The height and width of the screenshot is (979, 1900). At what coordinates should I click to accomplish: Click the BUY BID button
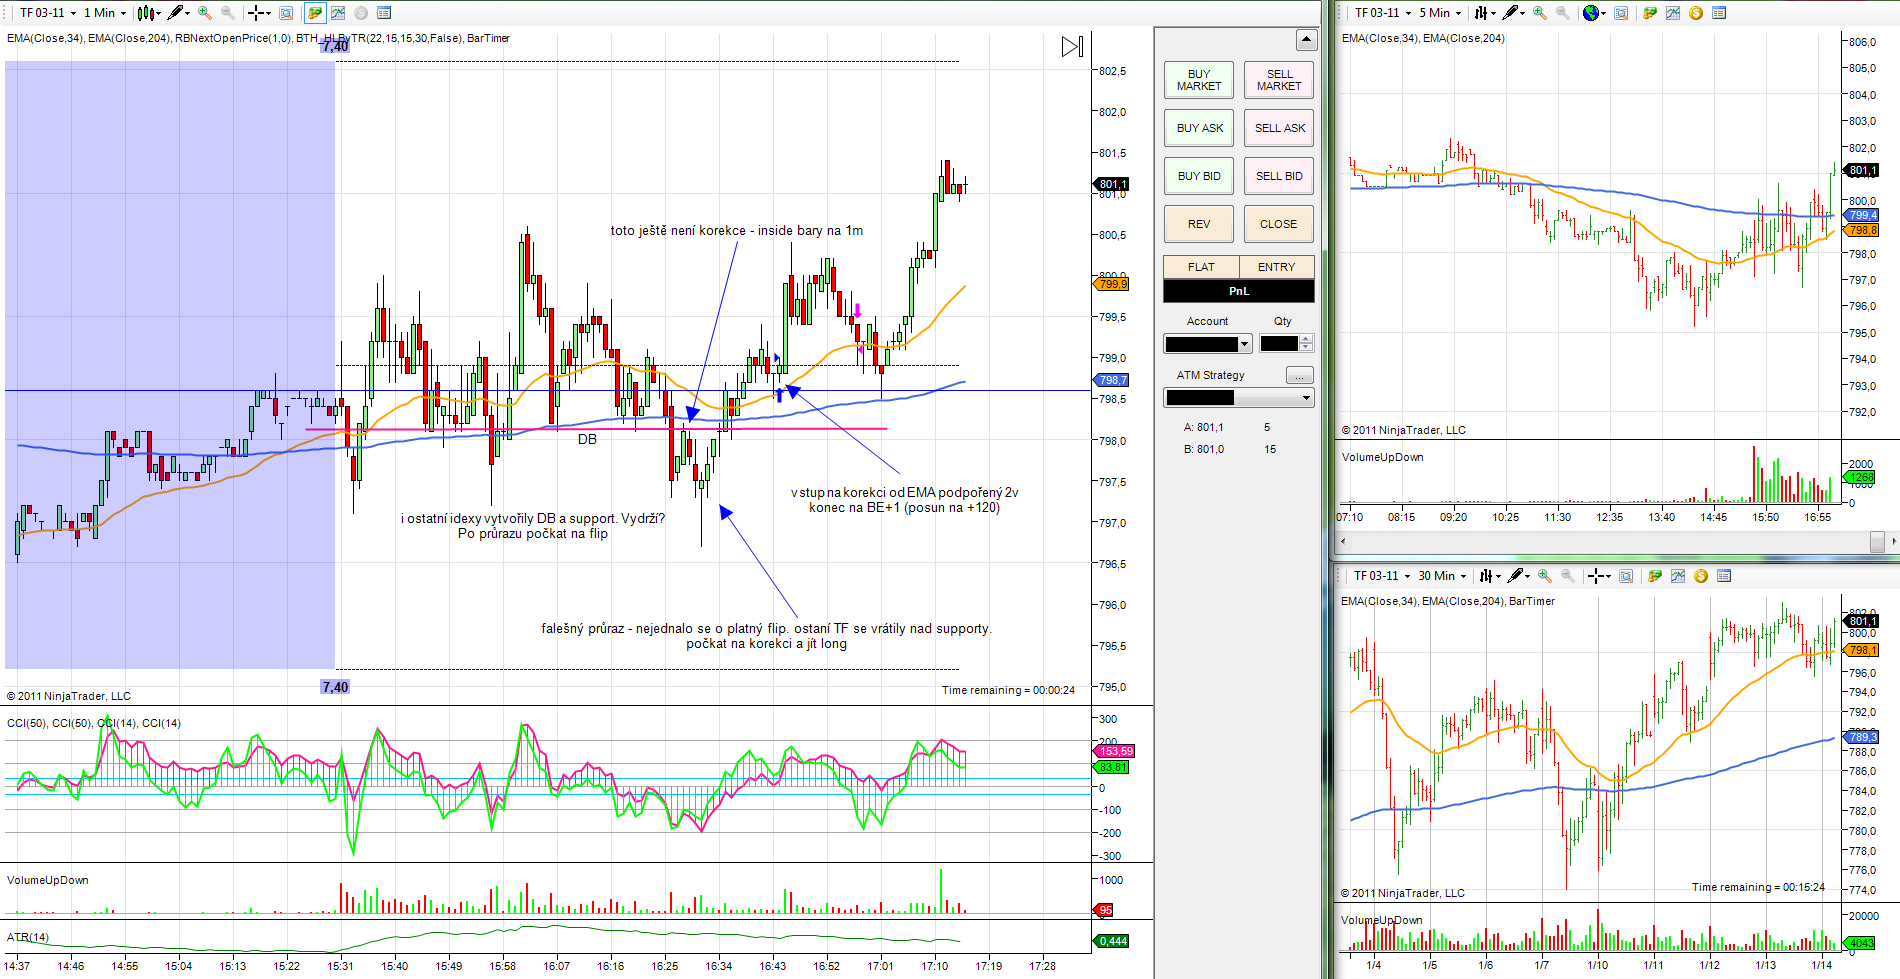pyautogui.click(x=1199, y=176)
